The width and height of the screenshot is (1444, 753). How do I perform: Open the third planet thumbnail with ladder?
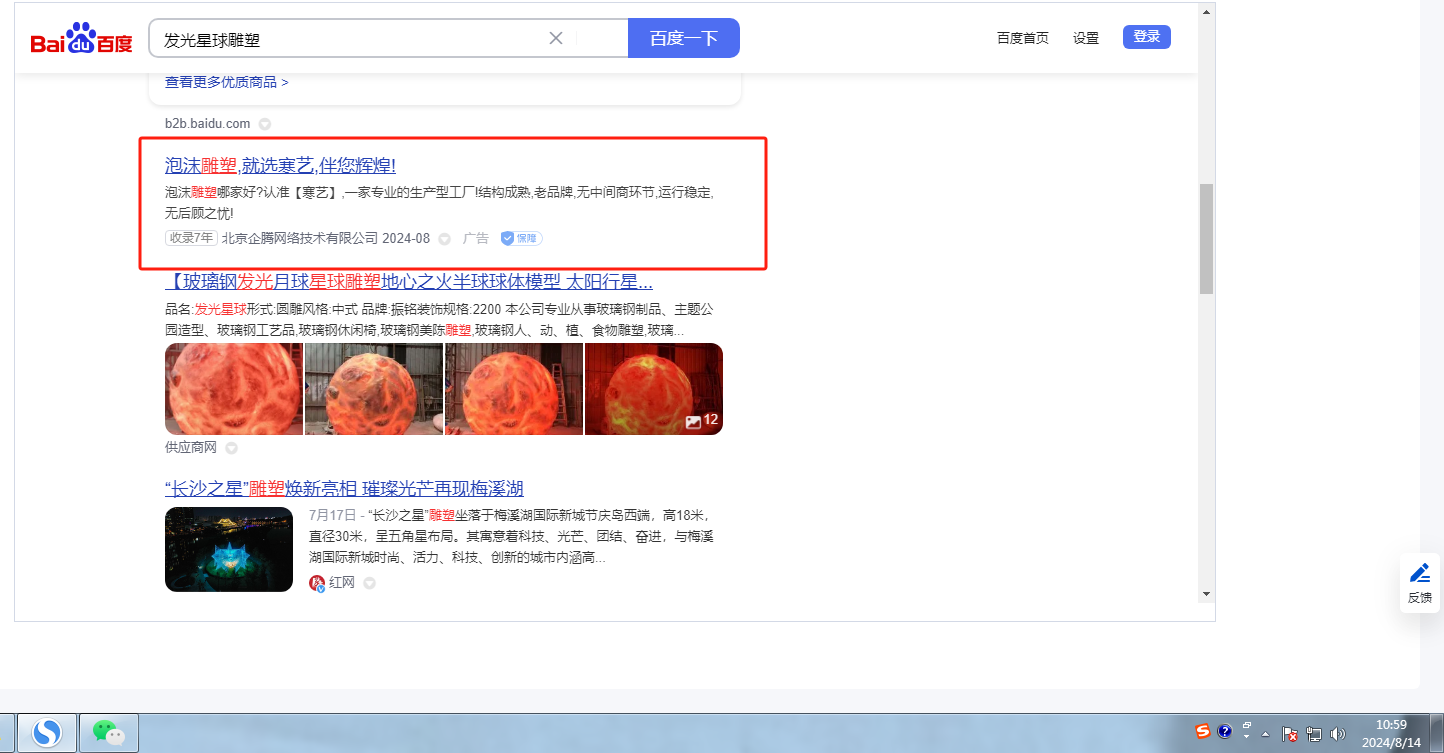pyautogui.click(x=514, y=389)
